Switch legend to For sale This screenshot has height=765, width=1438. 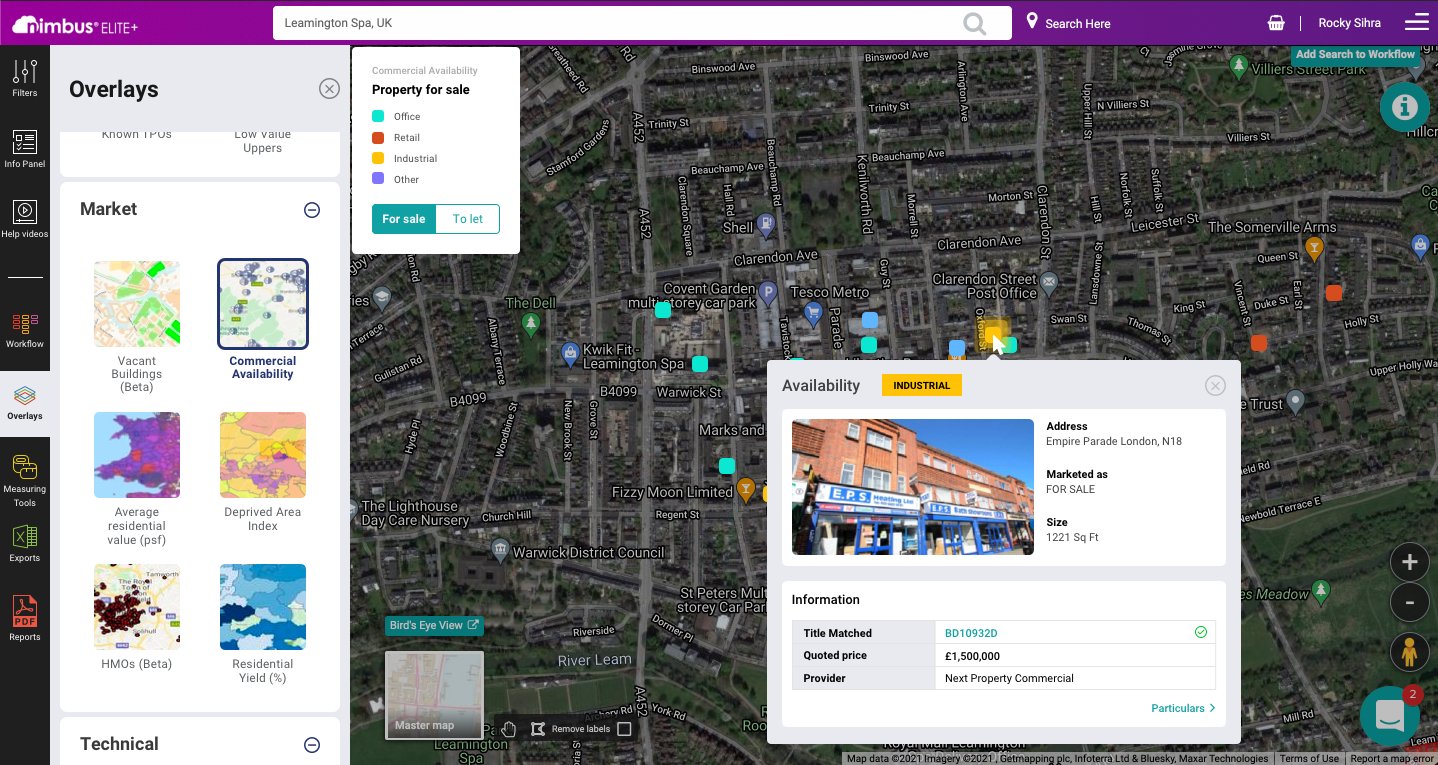pyautogui.click(x=404, y=219)
